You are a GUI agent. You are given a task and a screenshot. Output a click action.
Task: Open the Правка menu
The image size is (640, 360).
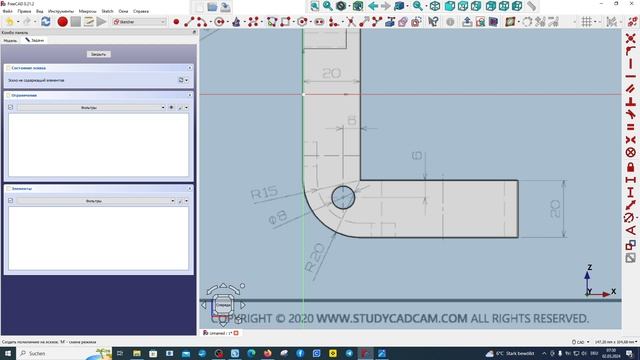tap(24, 11)
